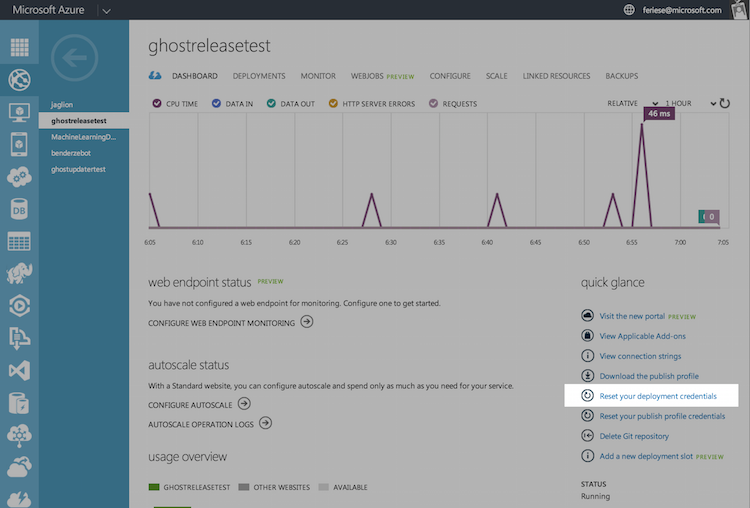Open the Relative display mode dropdown

coord(633,103)
